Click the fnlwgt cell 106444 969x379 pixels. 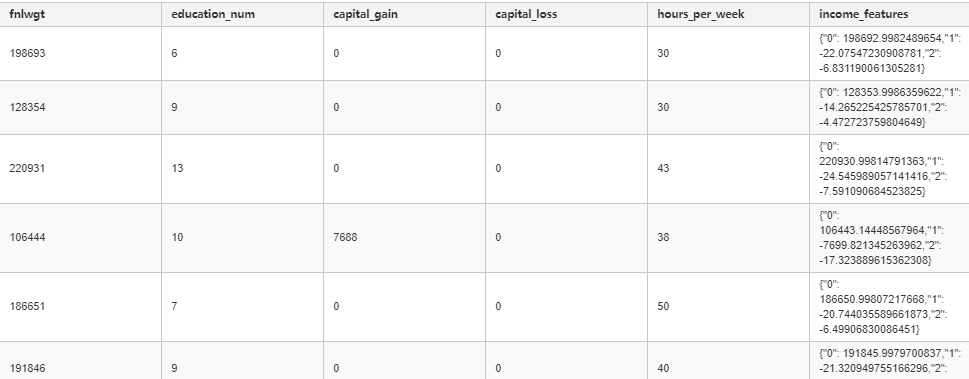27,238
